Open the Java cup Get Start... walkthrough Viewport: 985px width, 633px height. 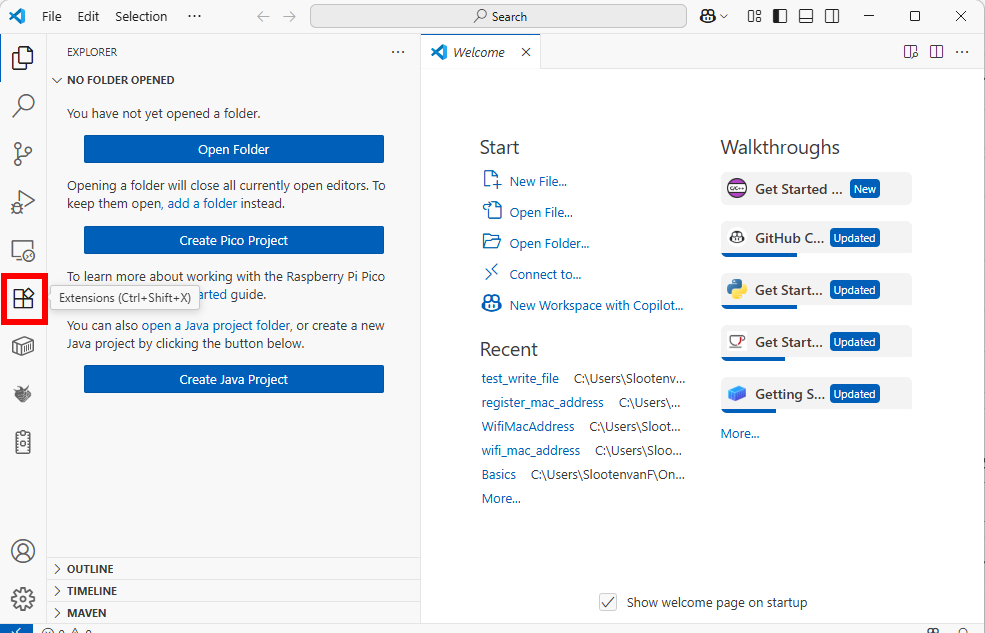click(x=816, y=343)
